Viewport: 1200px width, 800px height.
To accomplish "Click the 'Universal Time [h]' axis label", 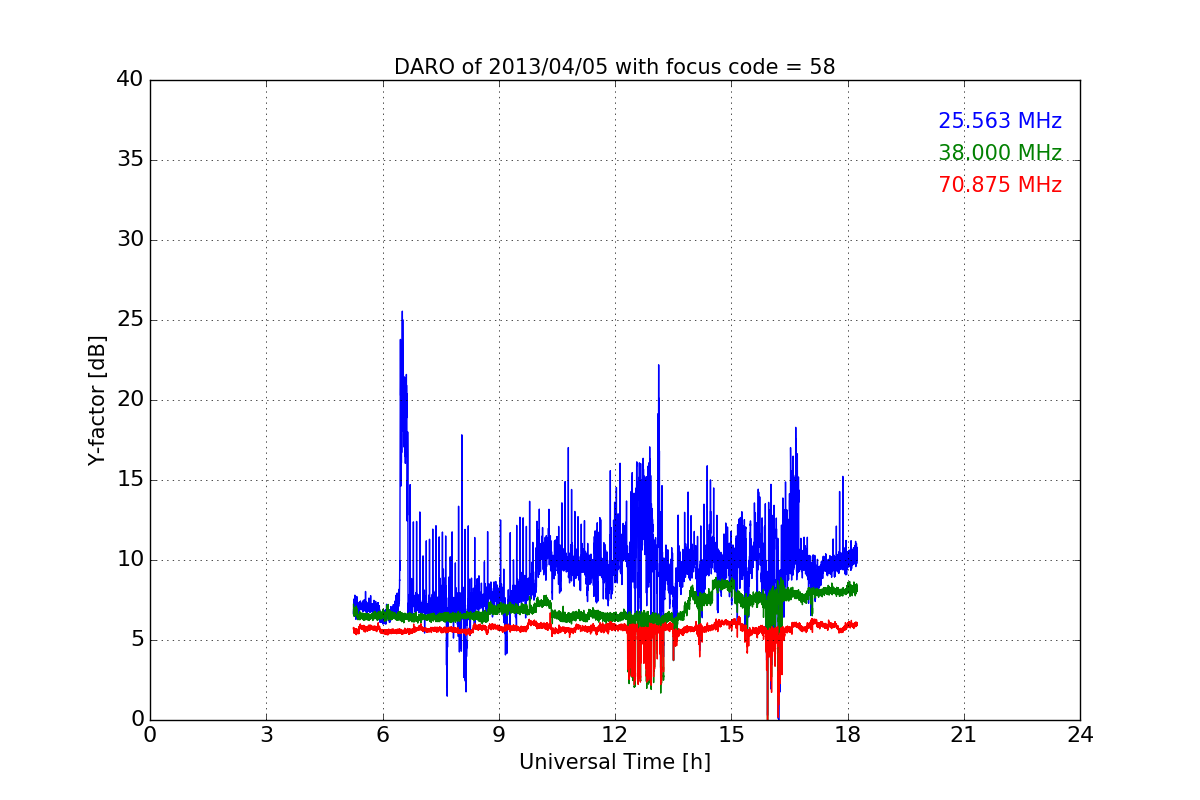I will point(614,762).
